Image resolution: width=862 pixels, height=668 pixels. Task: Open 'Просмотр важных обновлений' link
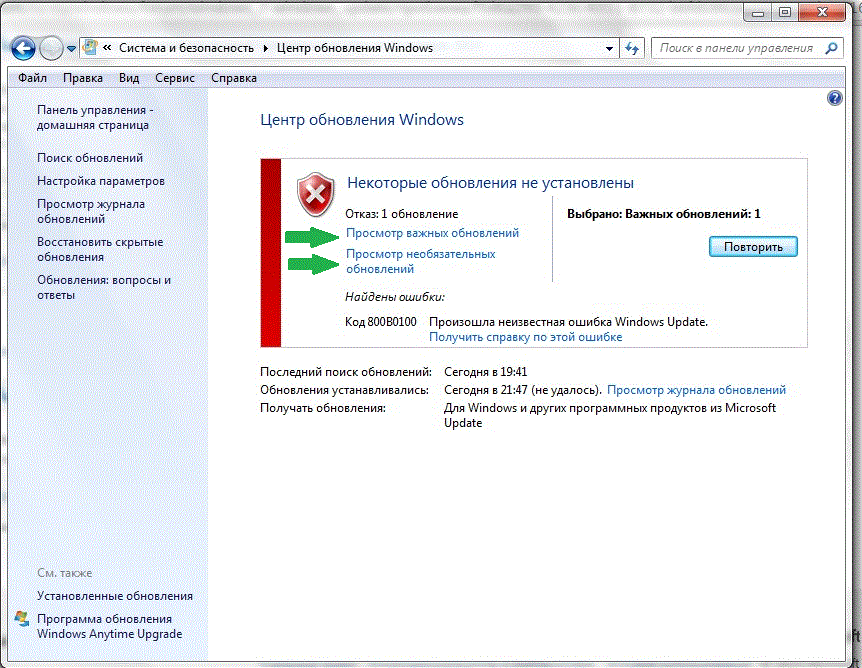(432, 233)
